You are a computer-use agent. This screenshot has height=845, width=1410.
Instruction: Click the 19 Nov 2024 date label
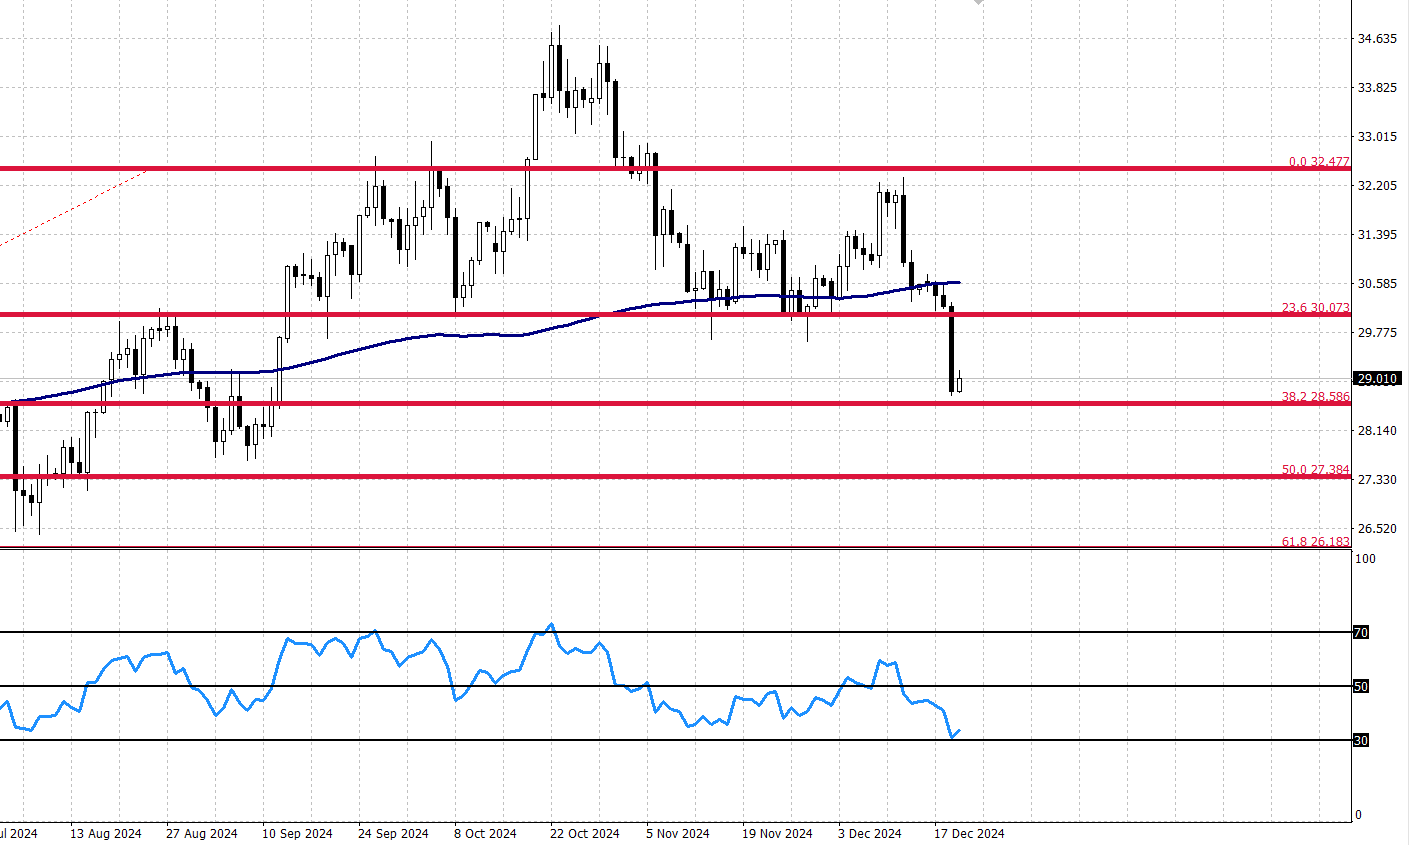click(777, 834)
